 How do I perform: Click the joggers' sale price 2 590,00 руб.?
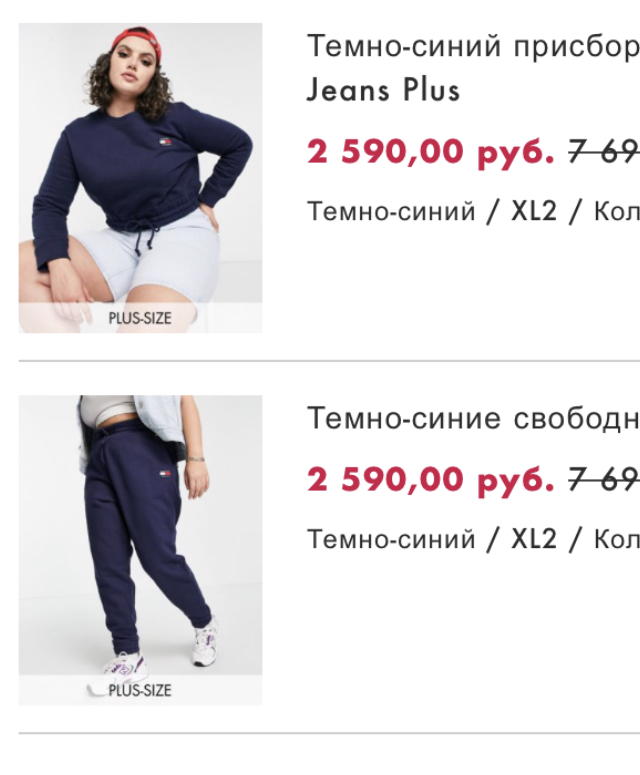(430, 479)
